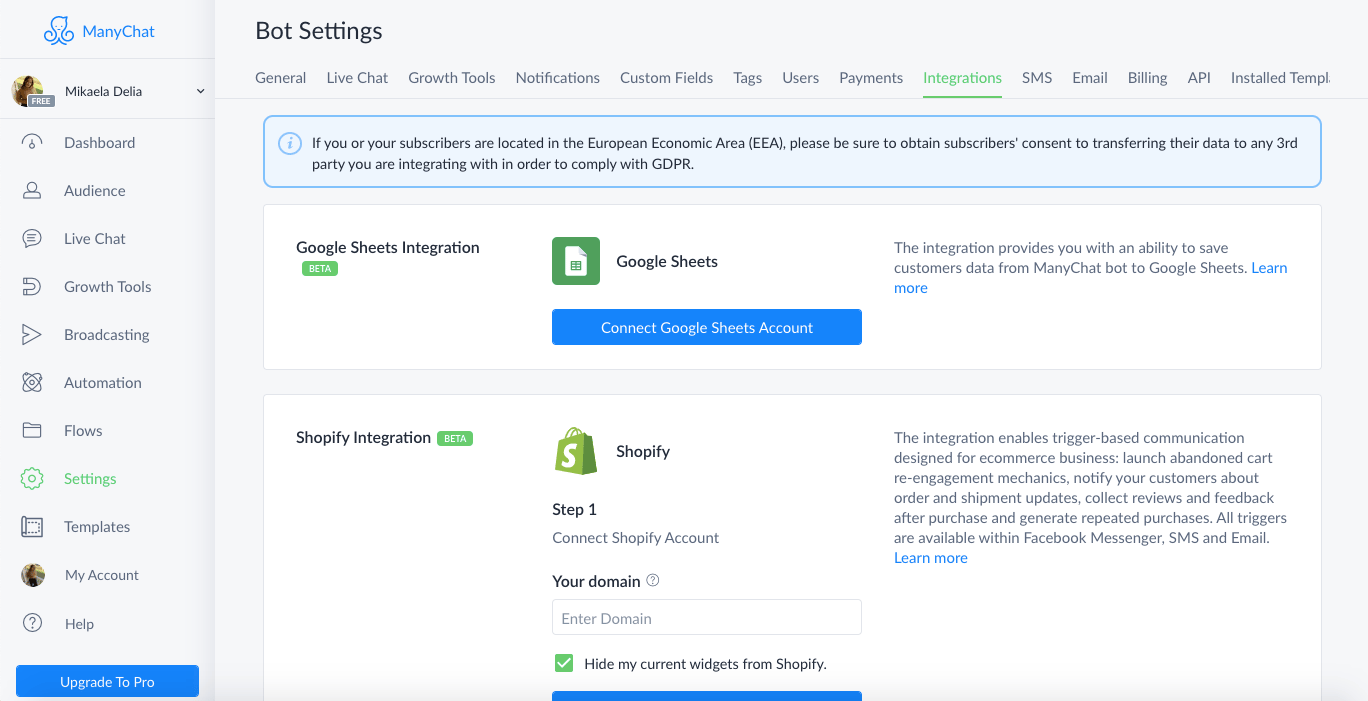Image resolution: width=1368 pixels, height=701 pixels.
Task: Switch to the Users tab
Action: 800,77
